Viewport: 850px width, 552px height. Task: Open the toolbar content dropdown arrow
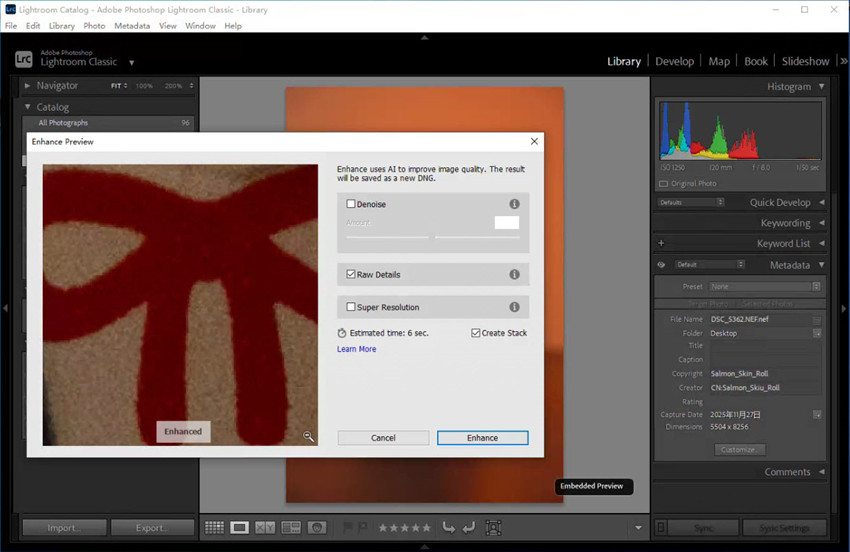[638, 528]
